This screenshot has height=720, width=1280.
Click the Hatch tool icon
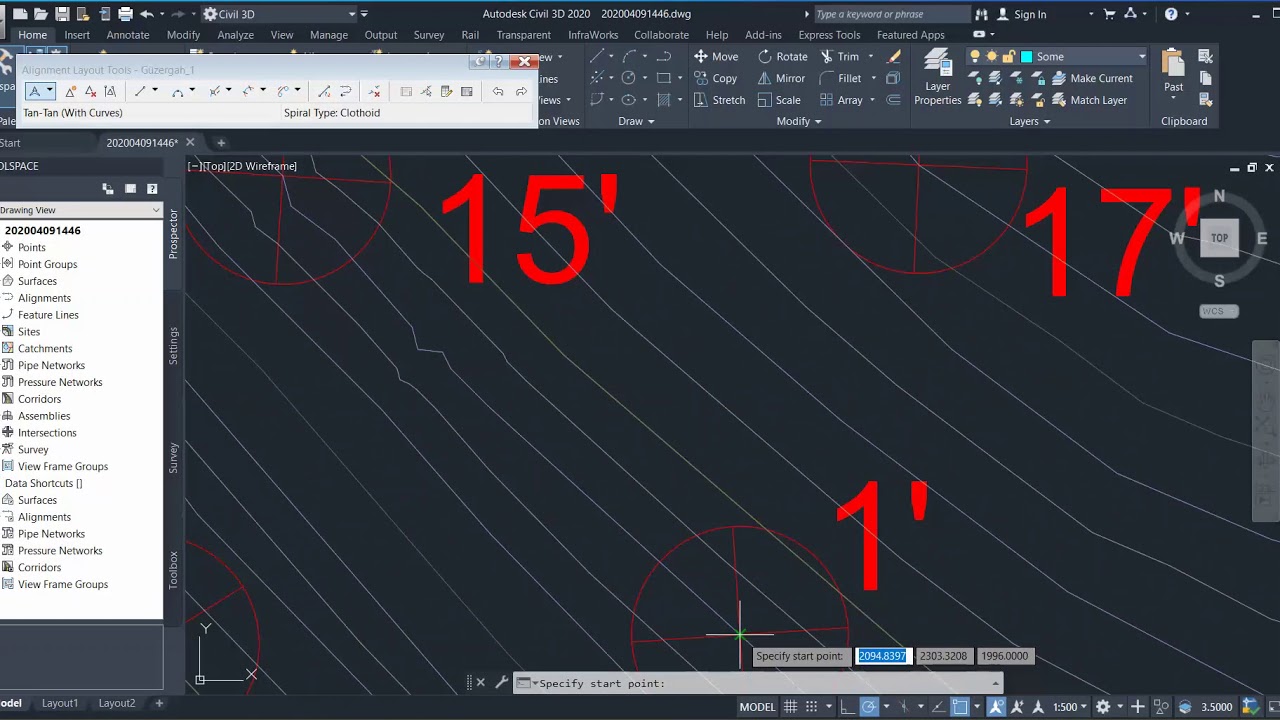coord(664,100)
